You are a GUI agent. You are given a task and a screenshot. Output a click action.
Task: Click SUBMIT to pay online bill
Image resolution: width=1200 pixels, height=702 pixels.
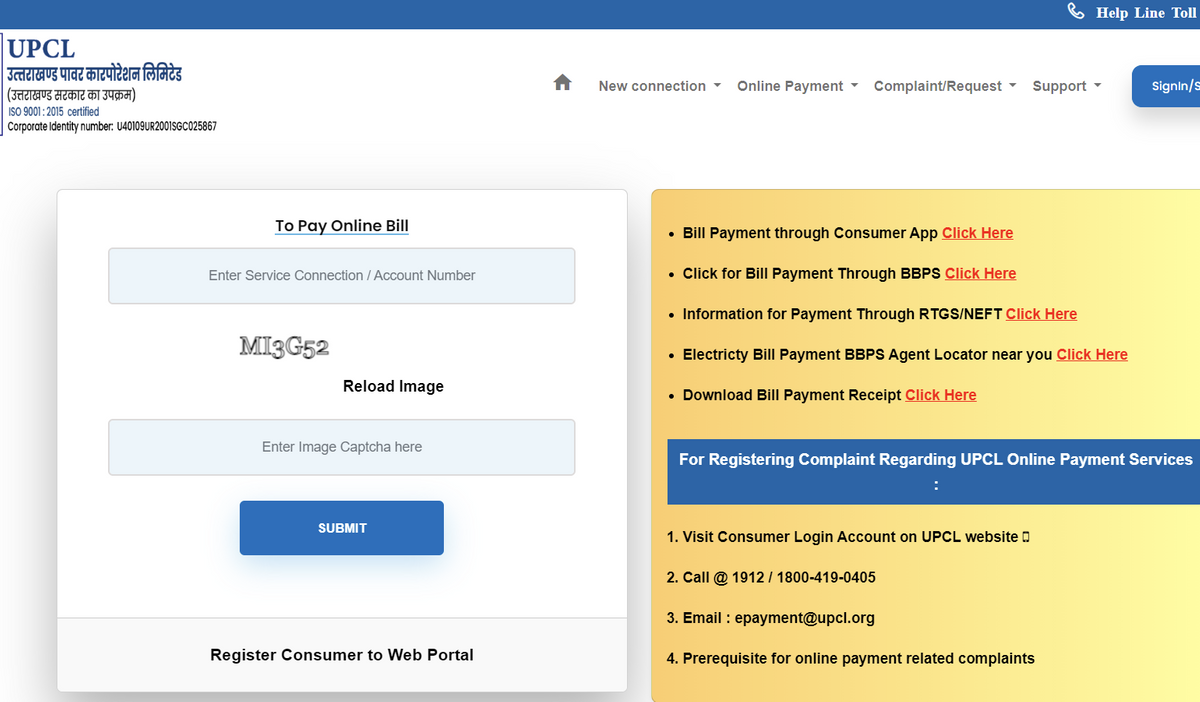coord(341,527)
